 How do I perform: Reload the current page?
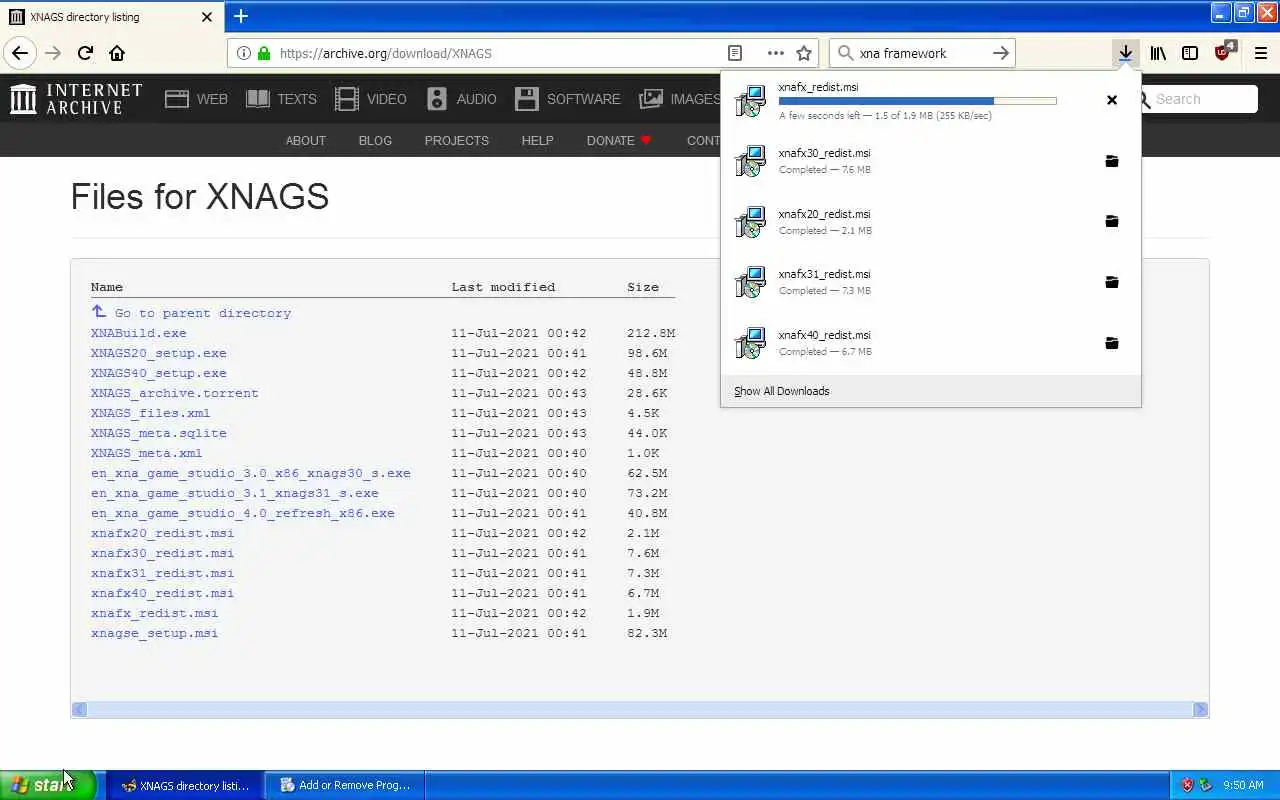pos(85,53)
